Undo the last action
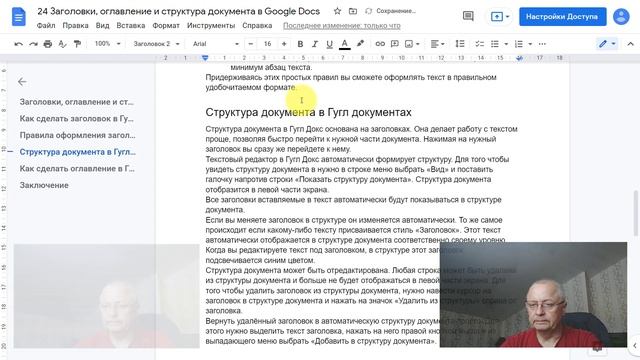Image resolution: width=640 pixels, height=360 pixels. tap(18, 44)
